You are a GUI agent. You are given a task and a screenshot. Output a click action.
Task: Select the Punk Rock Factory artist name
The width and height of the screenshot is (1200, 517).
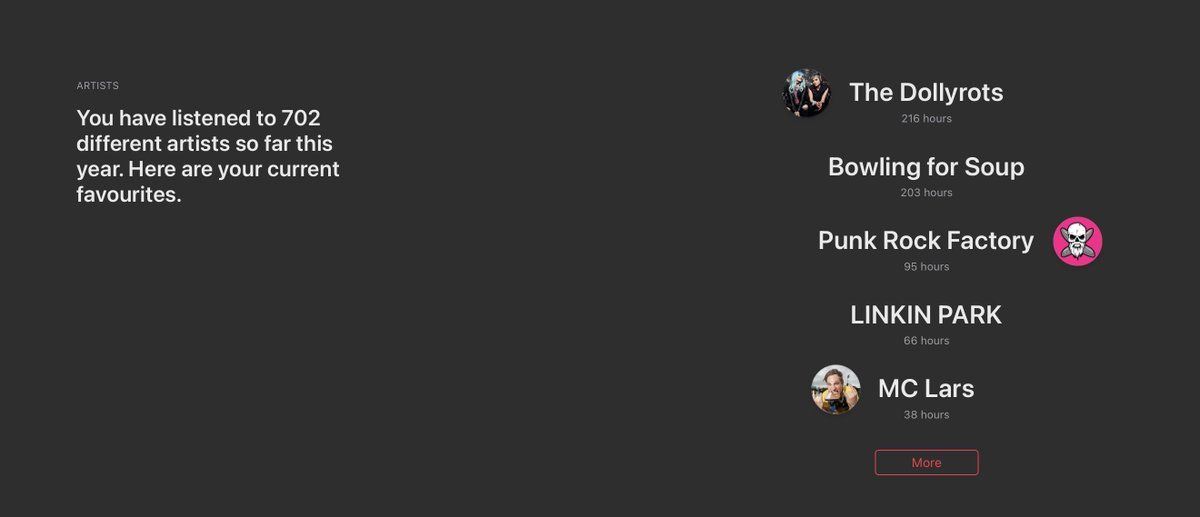coord(926,241)
